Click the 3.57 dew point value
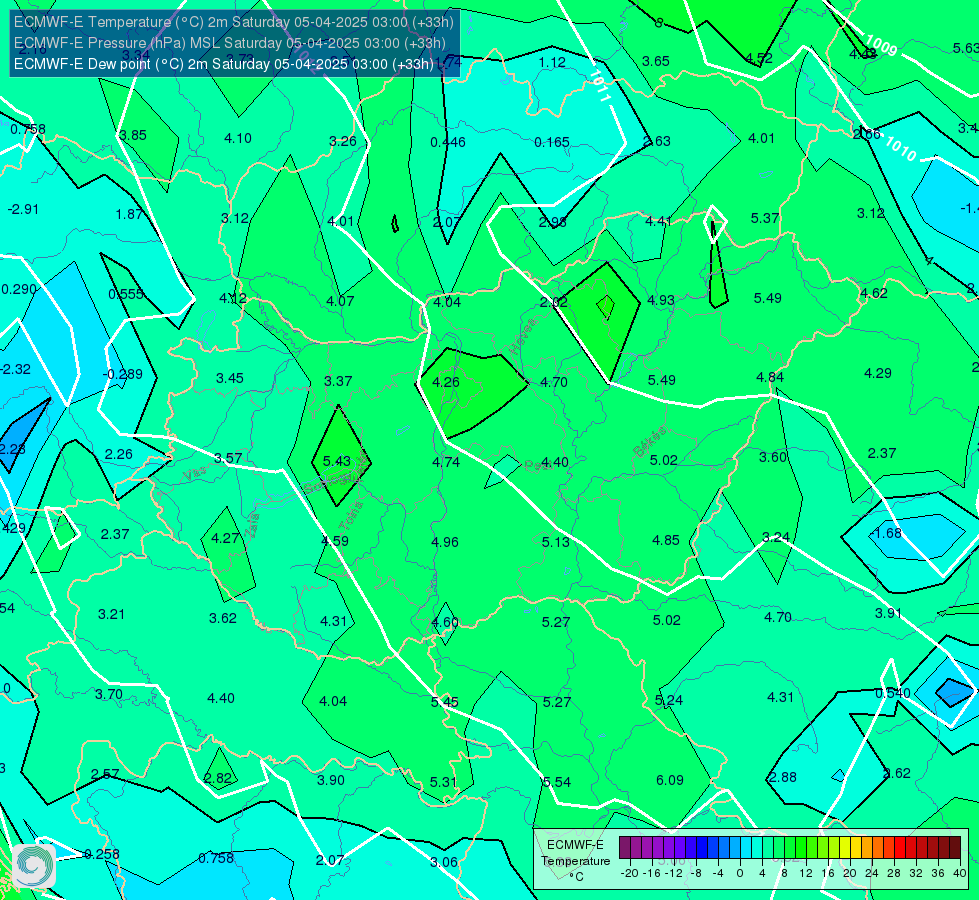 coord(228,458)
